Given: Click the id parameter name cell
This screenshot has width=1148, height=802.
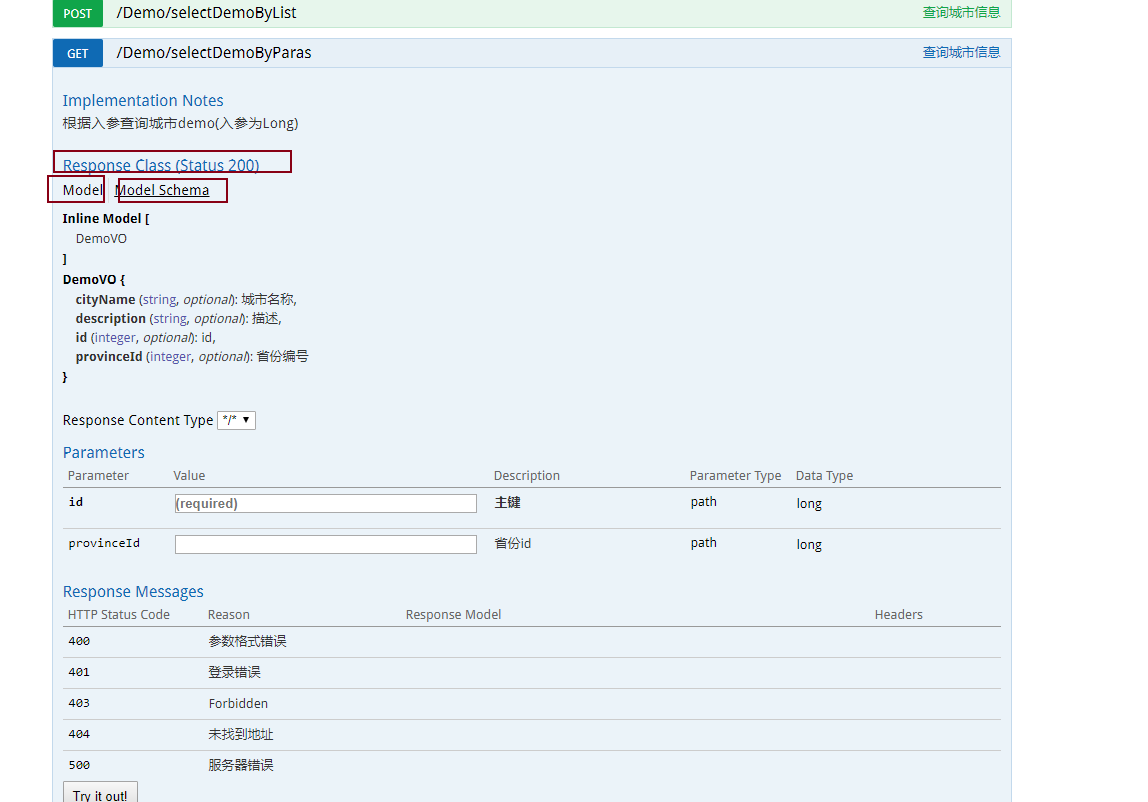Looking at the screenshot, I should click(x=76, y=502).
